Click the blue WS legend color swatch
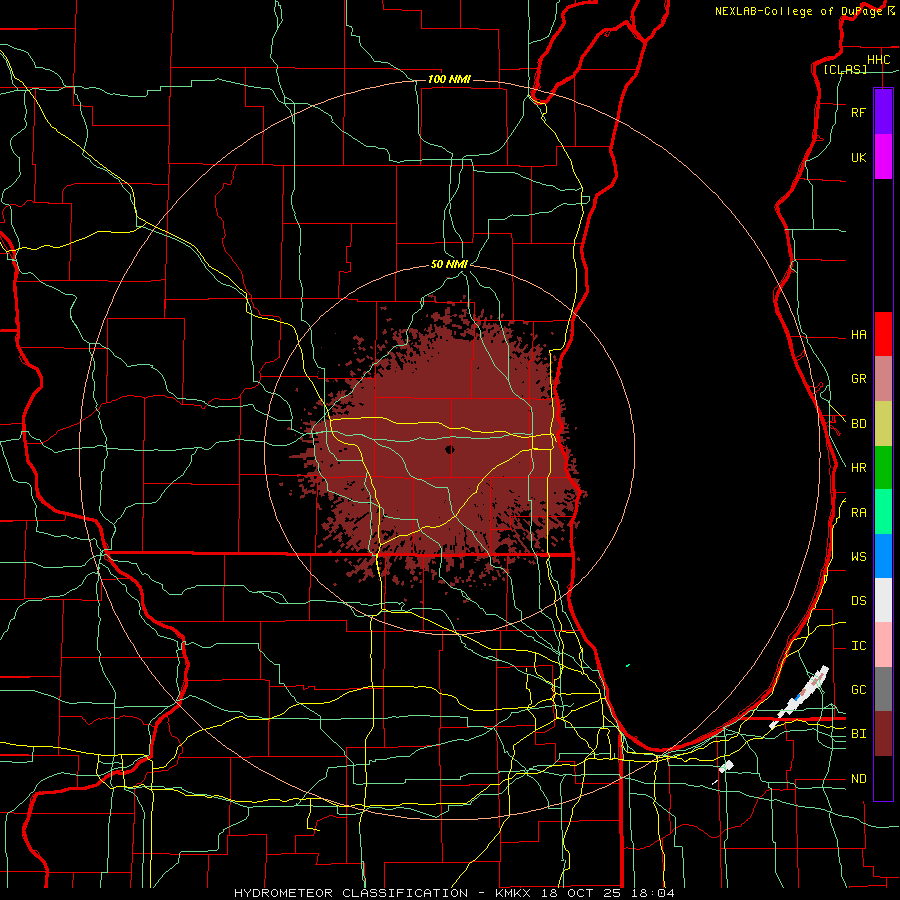The width and height of the screenshot is (900, 900). pyautogui.click(x=883, y=556)
